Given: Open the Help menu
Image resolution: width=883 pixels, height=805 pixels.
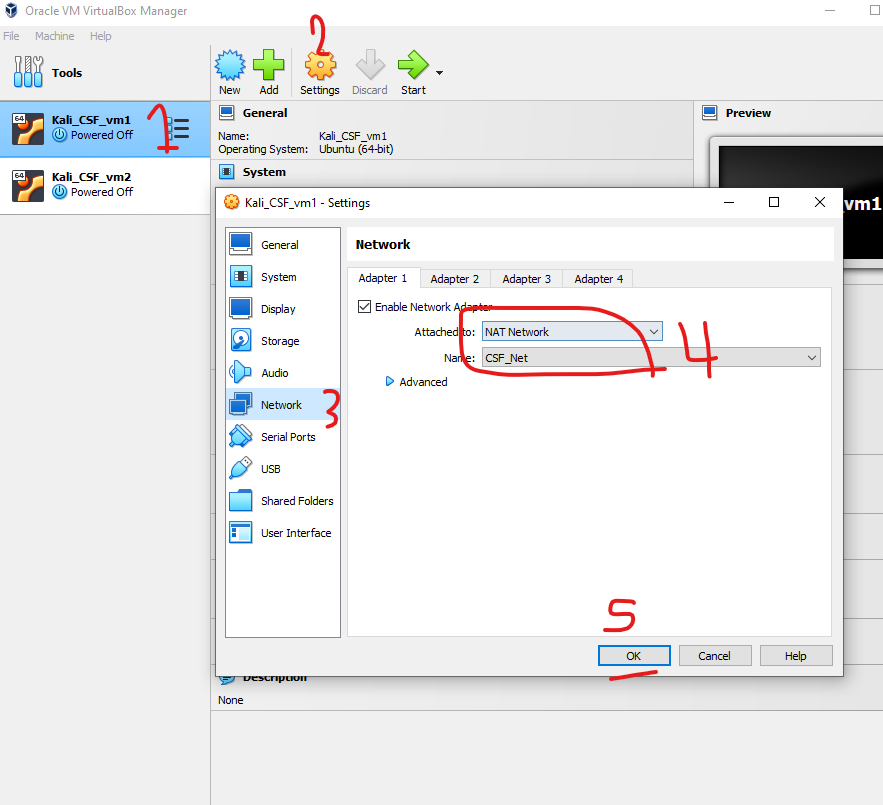Looking at the screenshot, I should [101, 36].
